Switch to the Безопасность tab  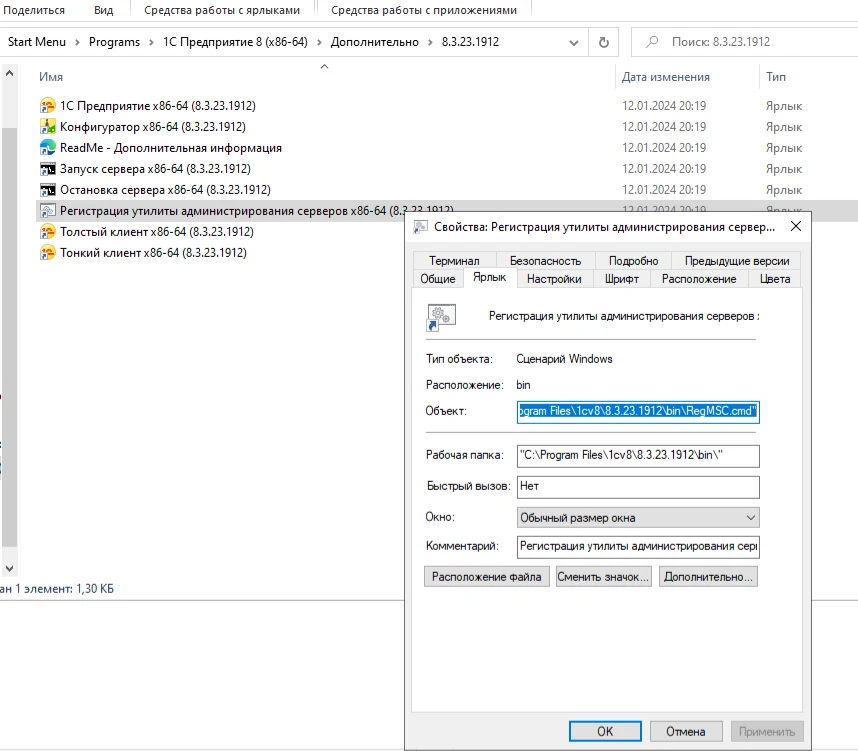(546, 261)
